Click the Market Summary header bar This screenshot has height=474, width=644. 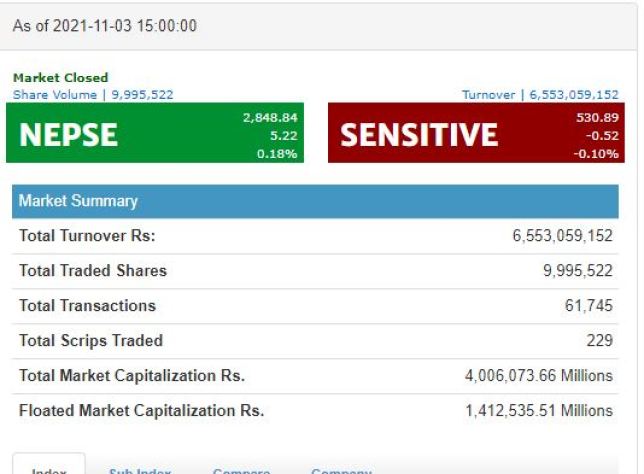(x=315, y=201)
